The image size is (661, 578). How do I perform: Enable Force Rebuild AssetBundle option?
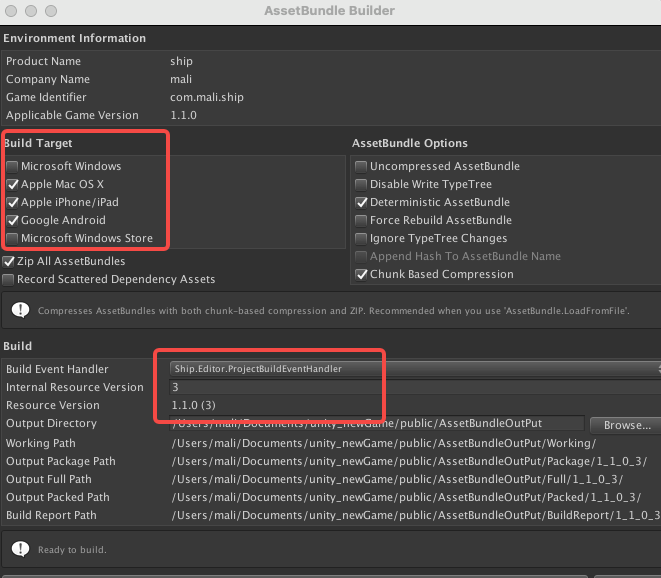click(361, 220)
